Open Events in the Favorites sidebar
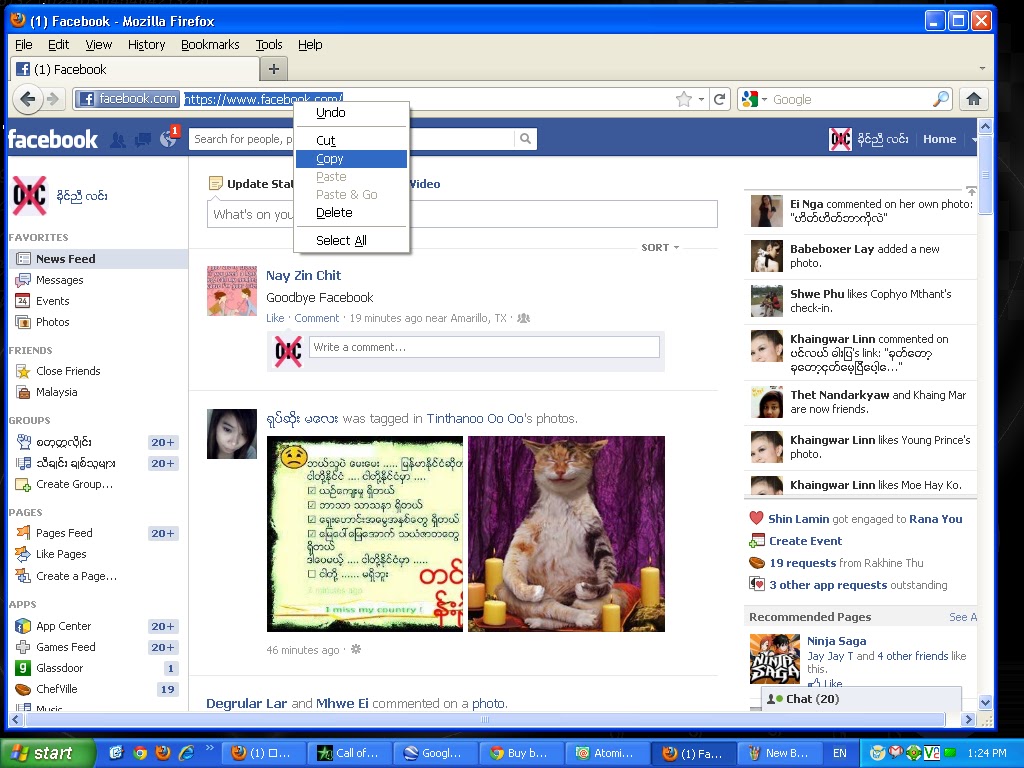Viewport: 1024px width, 768px height. pyautogui.click(x=52, y=301)
